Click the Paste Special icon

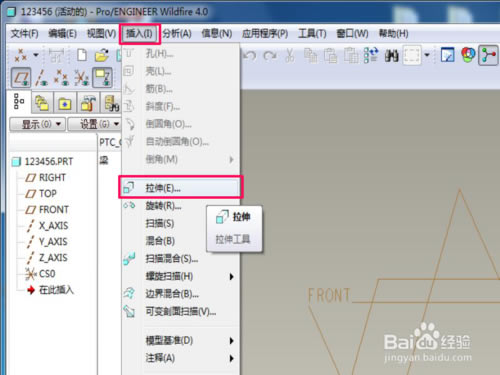(351, 55)
